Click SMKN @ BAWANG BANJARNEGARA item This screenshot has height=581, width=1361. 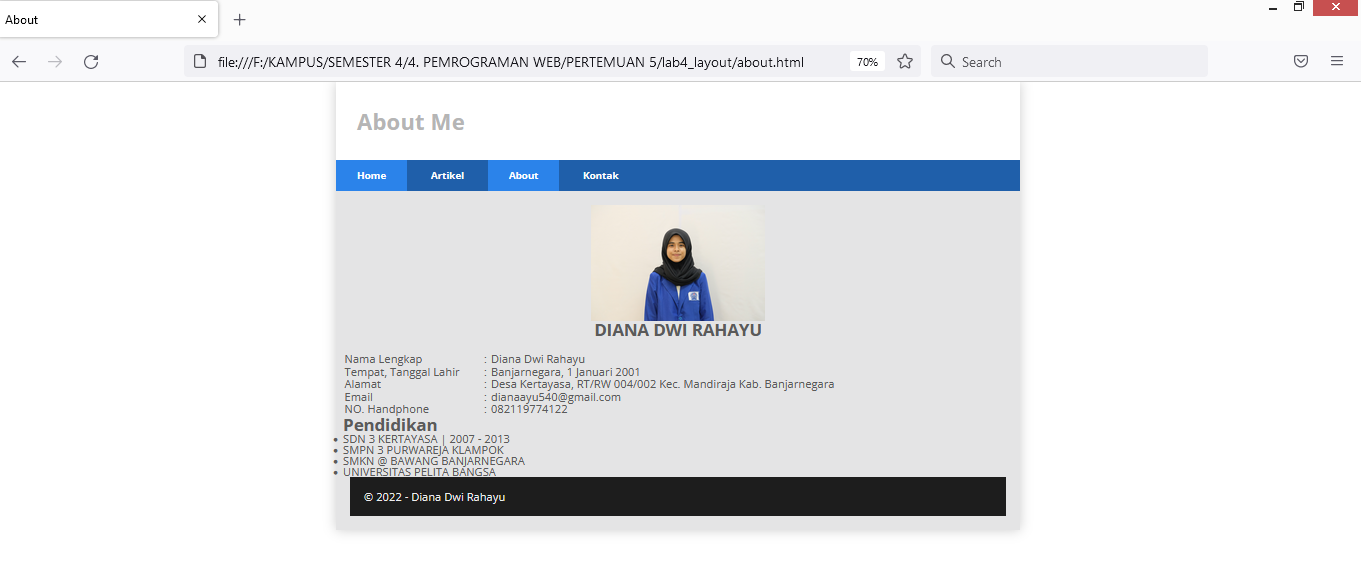(434, 461)
